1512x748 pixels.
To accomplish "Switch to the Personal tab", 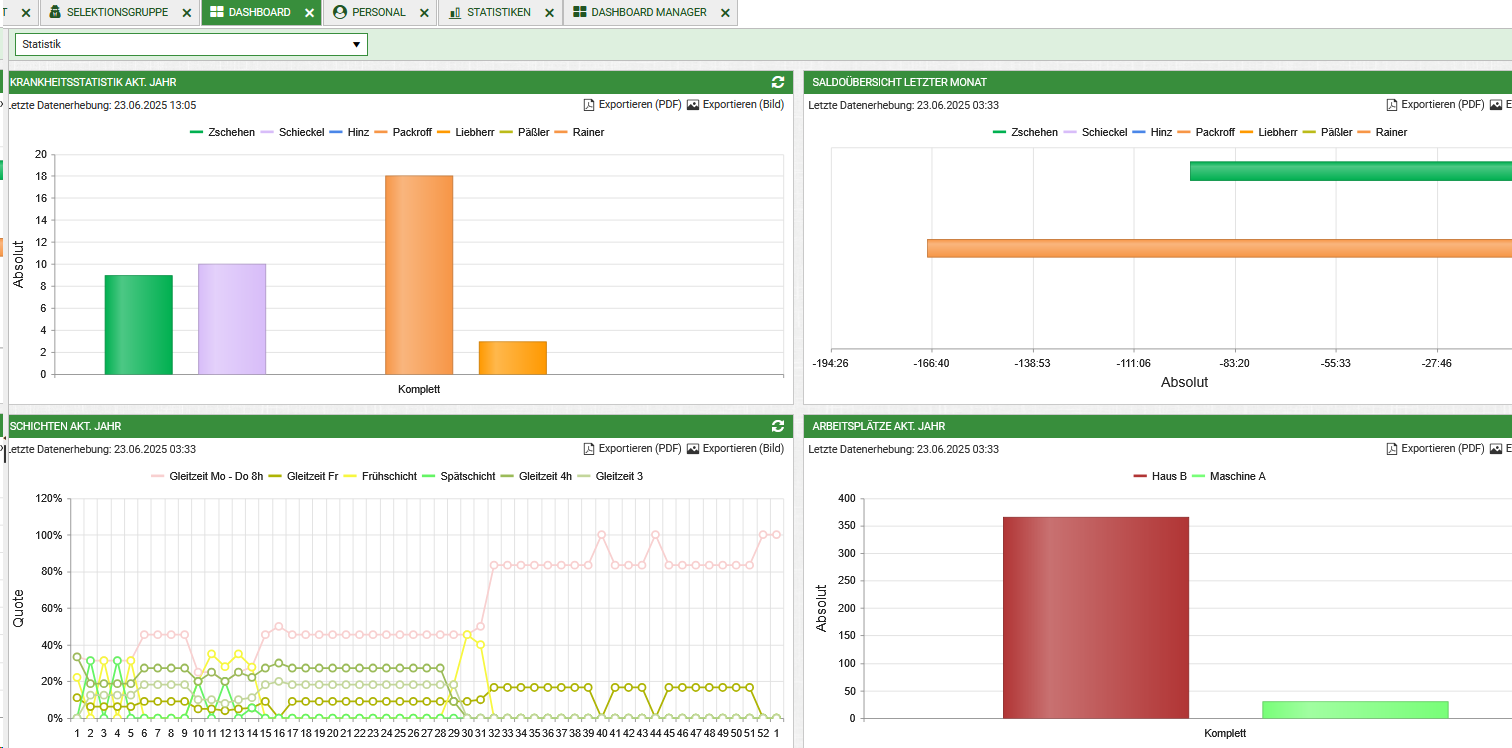I will point(379,12).
